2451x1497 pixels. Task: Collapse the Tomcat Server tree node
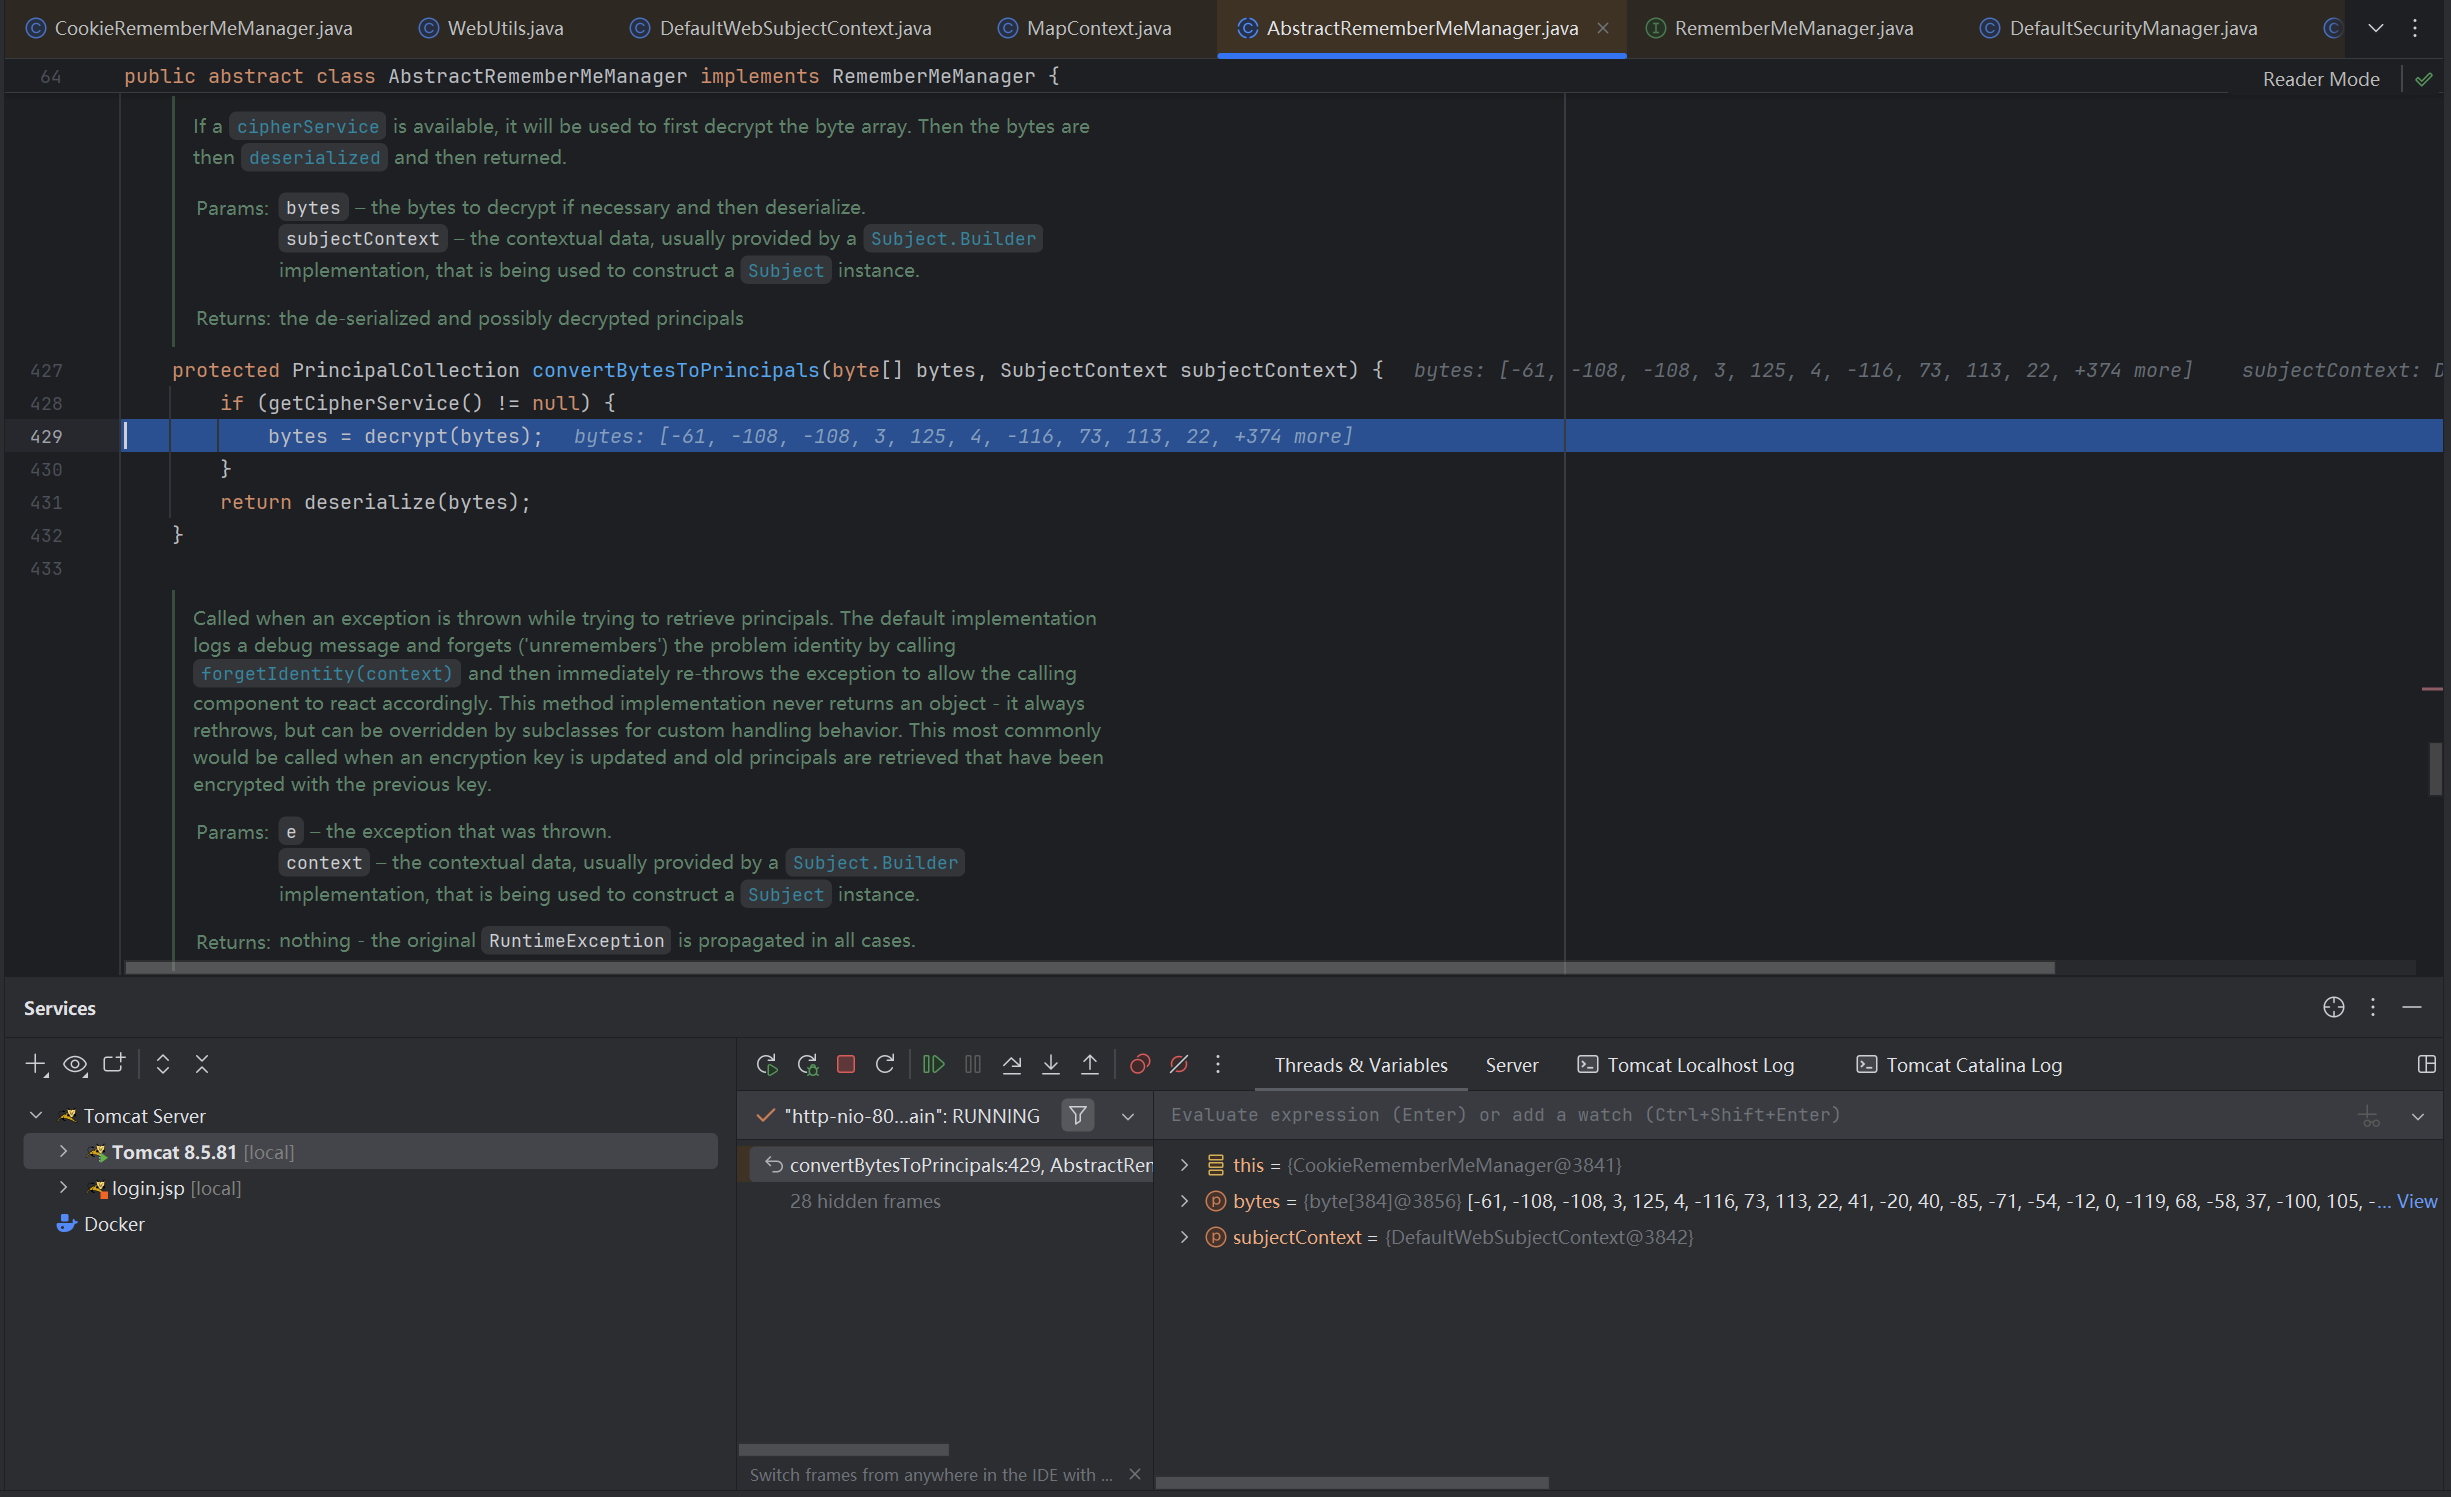tap(36, 1115)
